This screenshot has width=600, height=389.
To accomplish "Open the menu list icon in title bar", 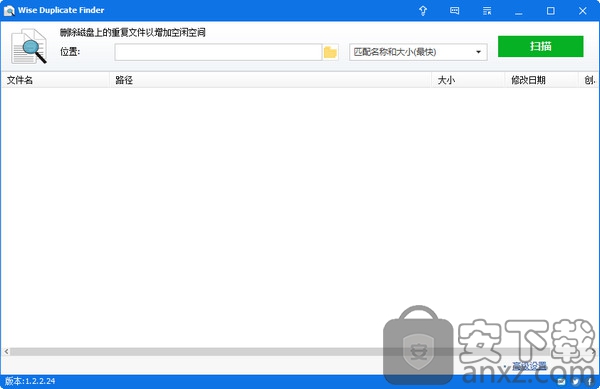I will coord(487,11).
